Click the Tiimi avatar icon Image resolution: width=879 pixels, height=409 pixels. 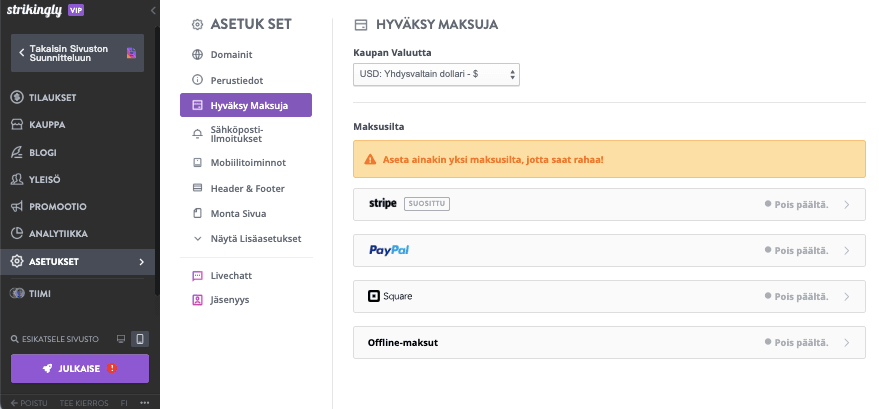pyautogui.click(x=17, y=294)
